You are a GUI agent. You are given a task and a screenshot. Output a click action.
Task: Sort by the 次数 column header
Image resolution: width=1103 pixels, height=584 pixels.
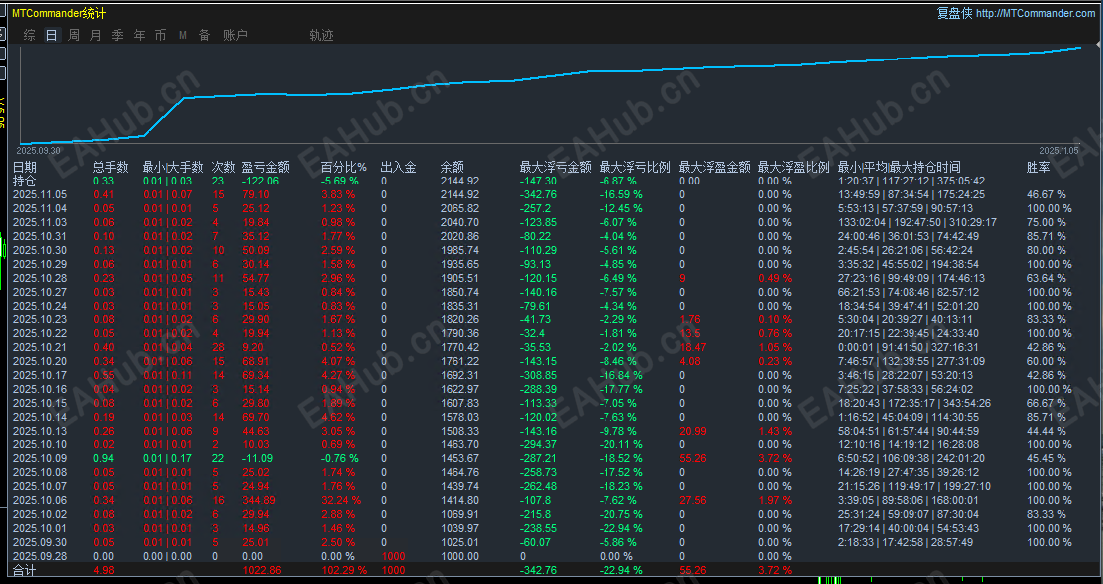(224, 167)
